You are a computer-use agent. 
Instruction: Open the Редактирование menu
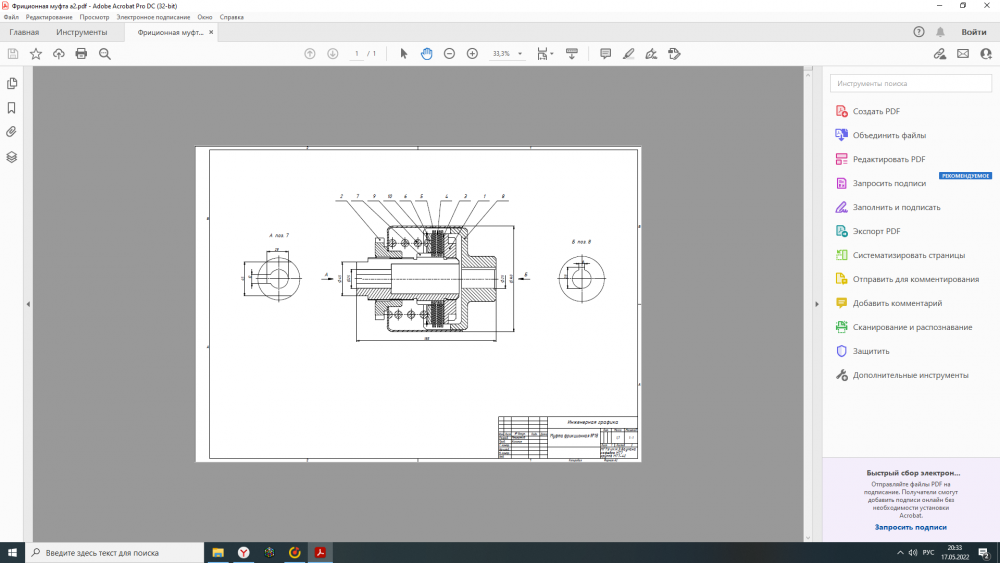[x=48, y=17]
